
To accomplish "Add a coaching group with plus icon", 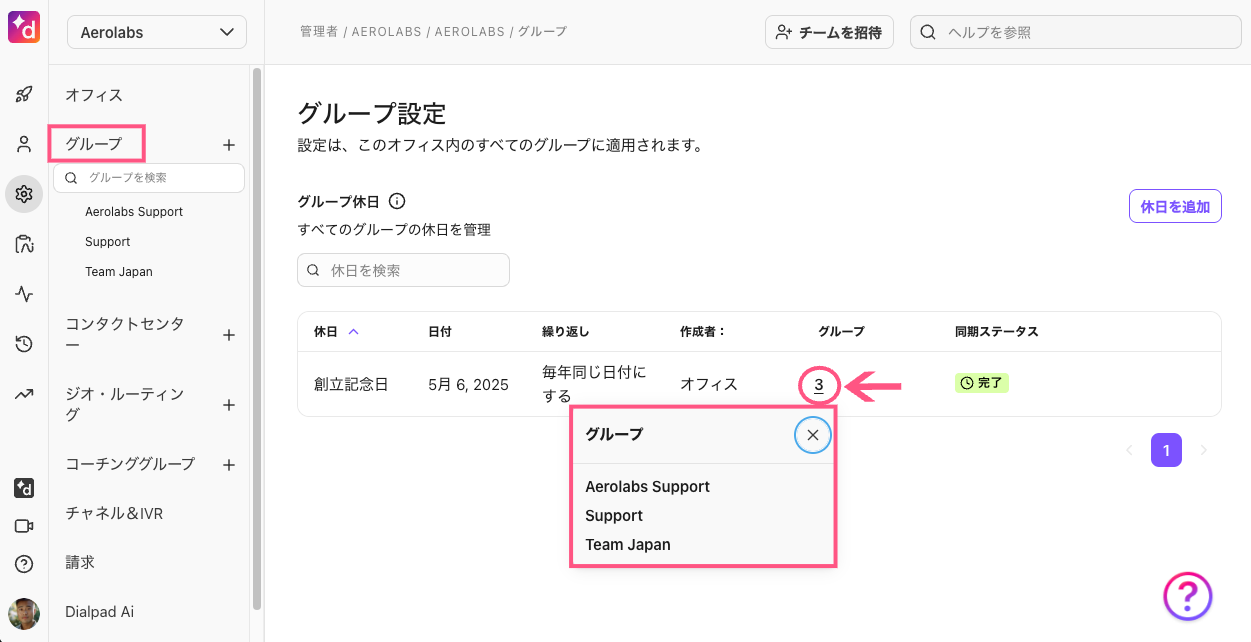I will 228,465.
